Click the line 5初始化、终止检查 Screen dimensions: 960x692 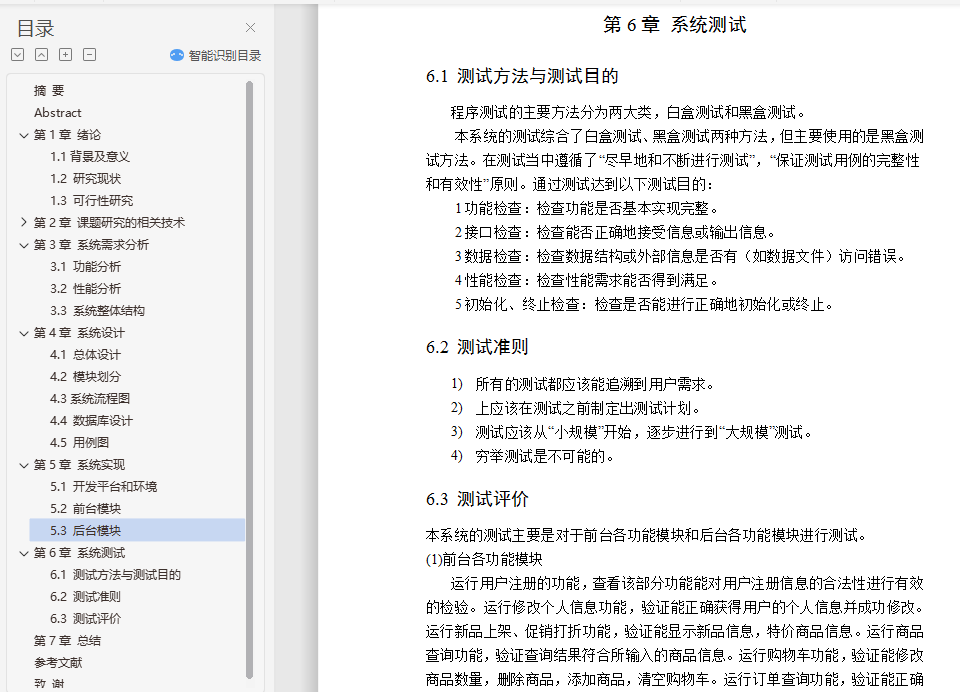[x=643, y=304]
